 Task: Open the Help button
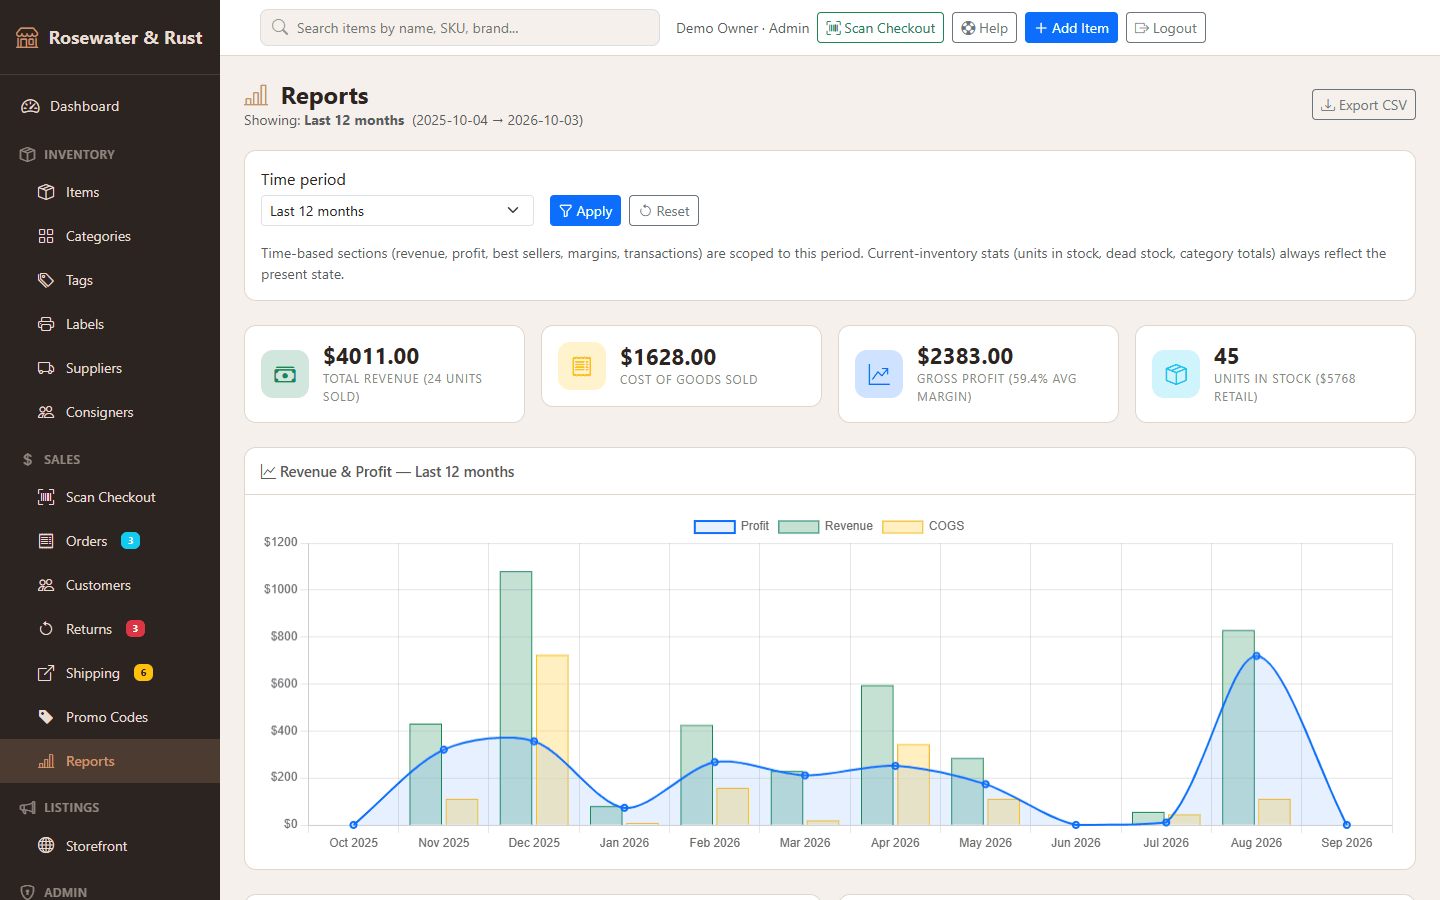click(x=984, y=28)
